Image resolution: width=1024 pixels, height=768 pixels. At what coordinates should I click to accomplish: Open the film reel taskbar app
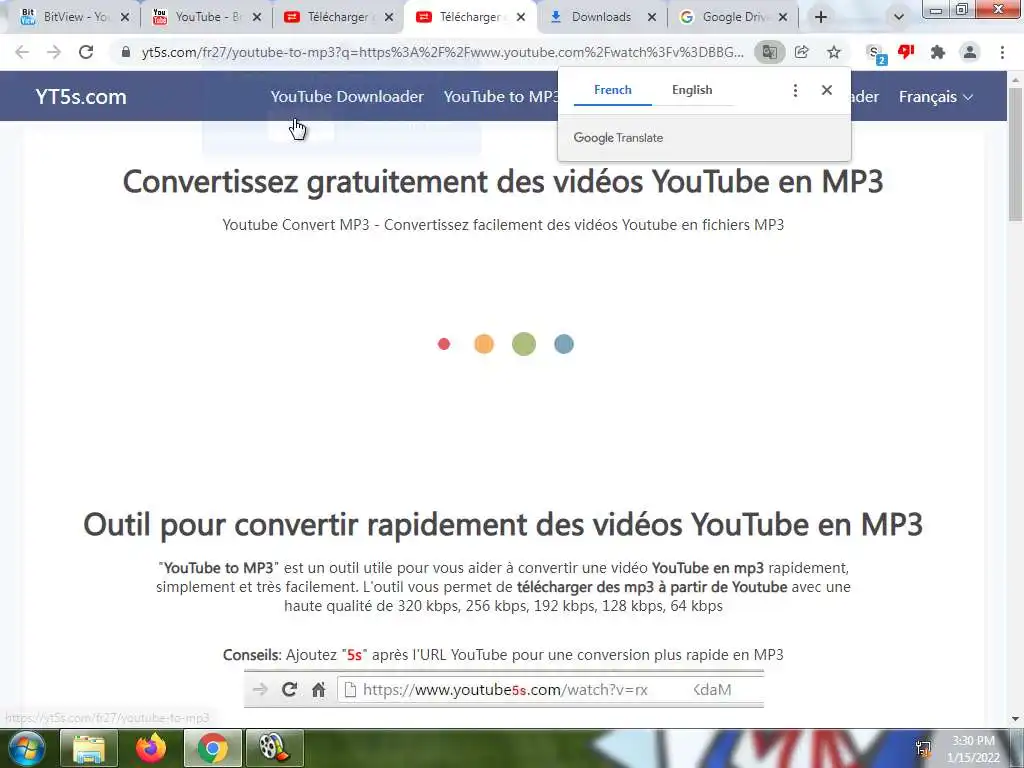pyautogui.click(x=275, y=748)
